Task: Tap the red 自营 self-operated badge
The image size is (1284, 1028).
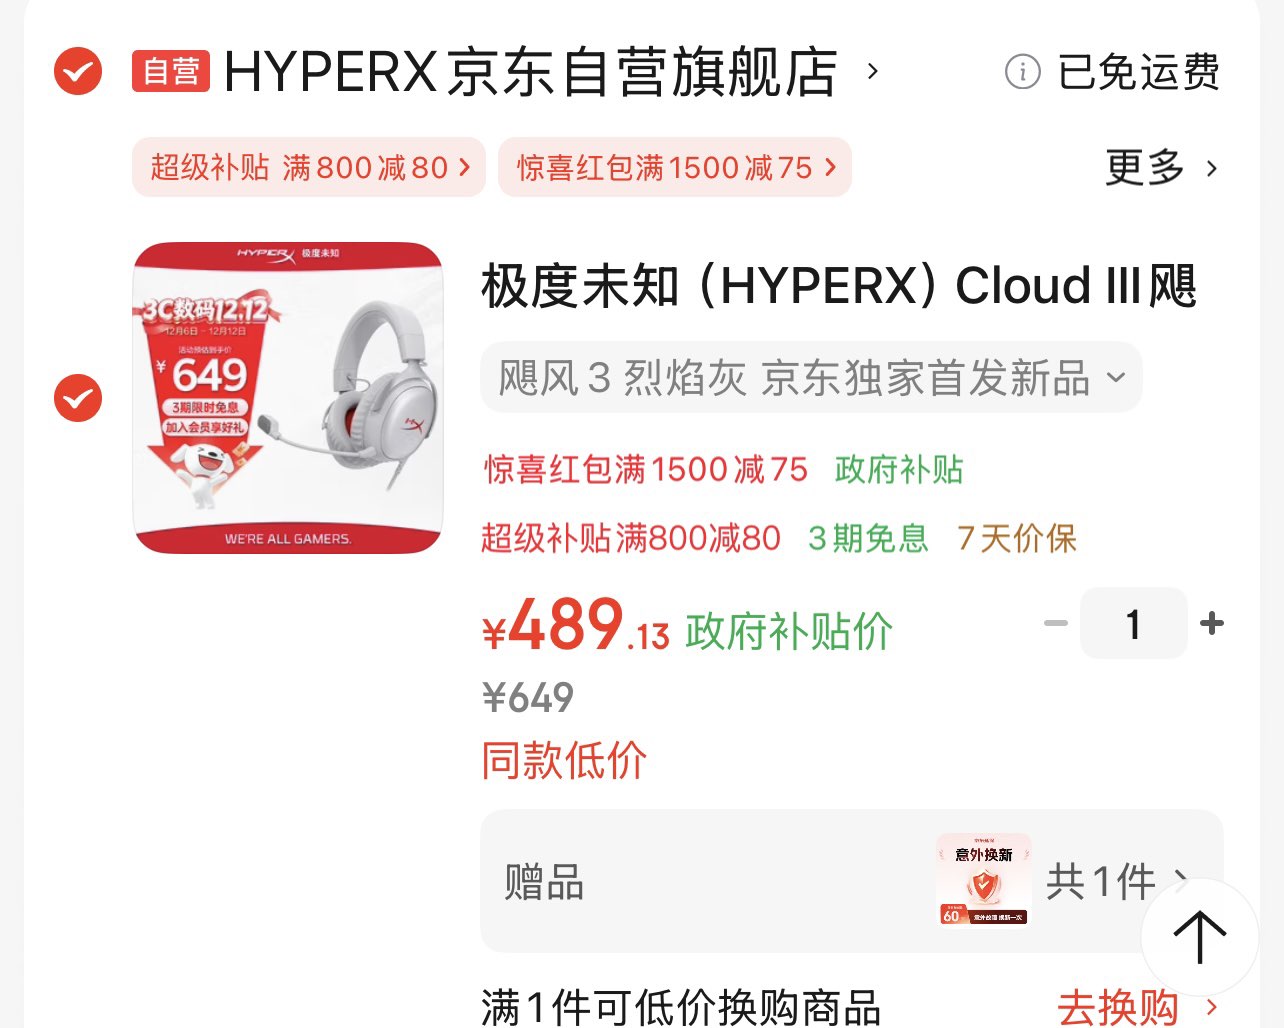Action: coord(171,72)
